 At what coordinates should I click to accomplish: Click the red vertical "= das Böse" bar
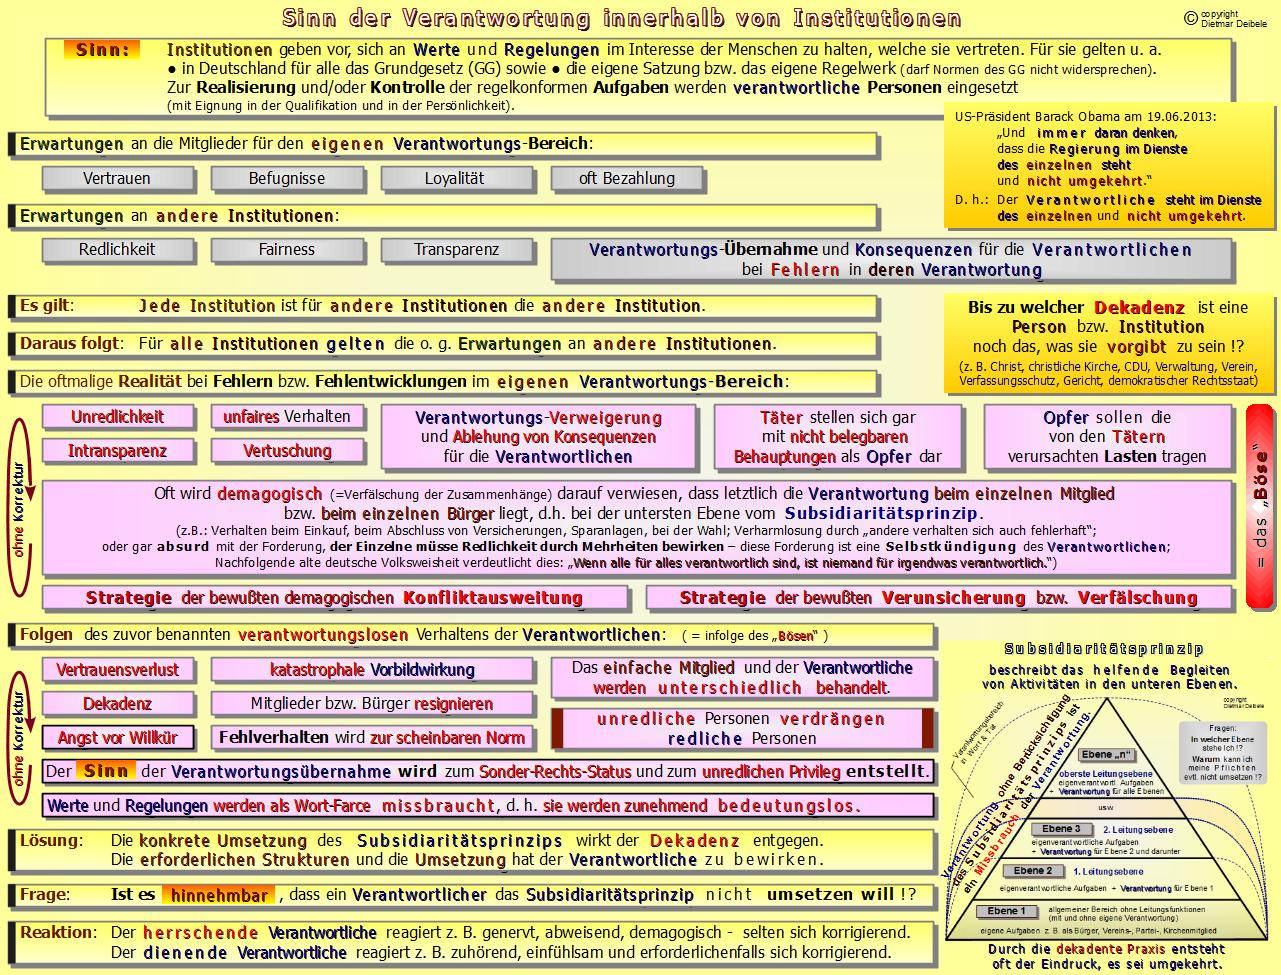tap(1261, 506)
